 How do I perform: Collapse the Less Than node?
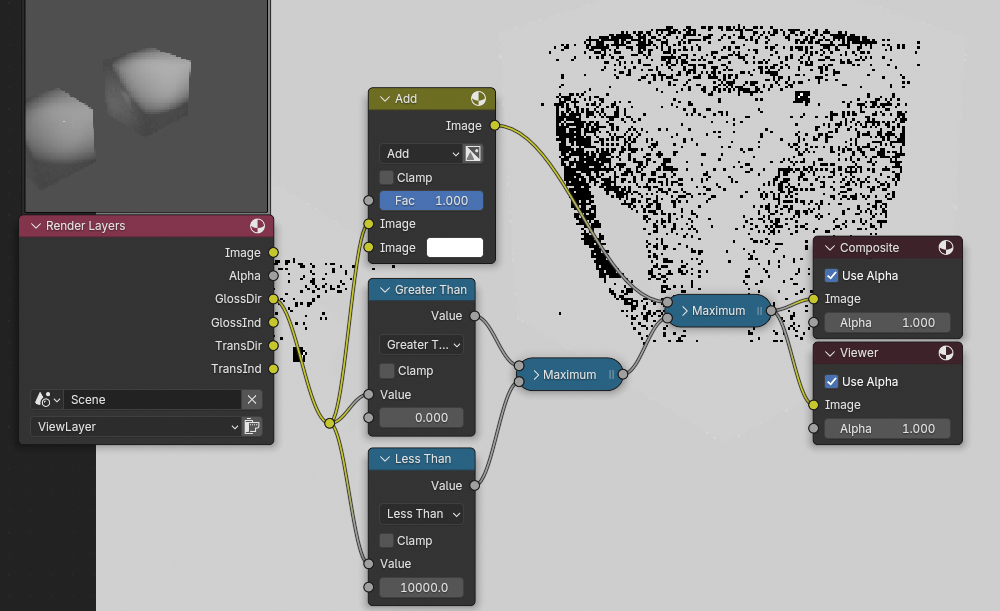click(x=385, y=459)
